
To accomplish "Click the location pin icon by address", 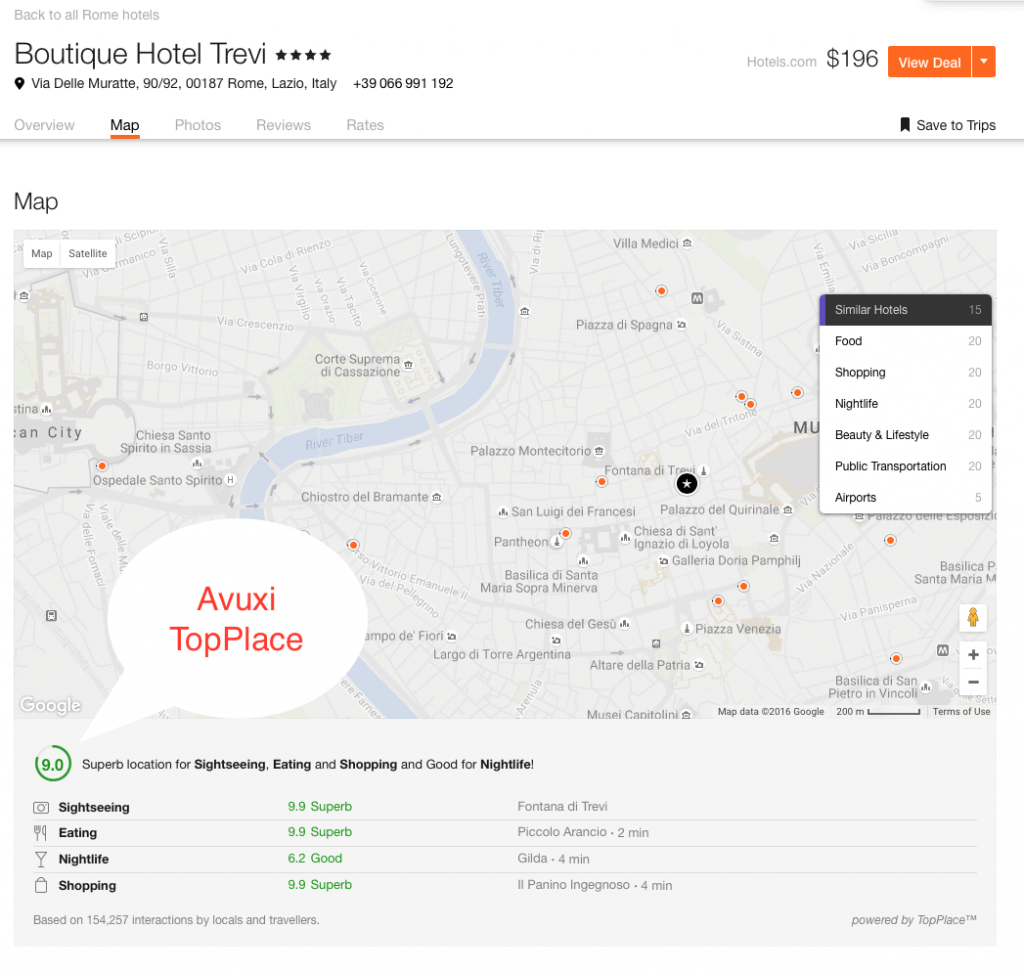I will point(20,84).
